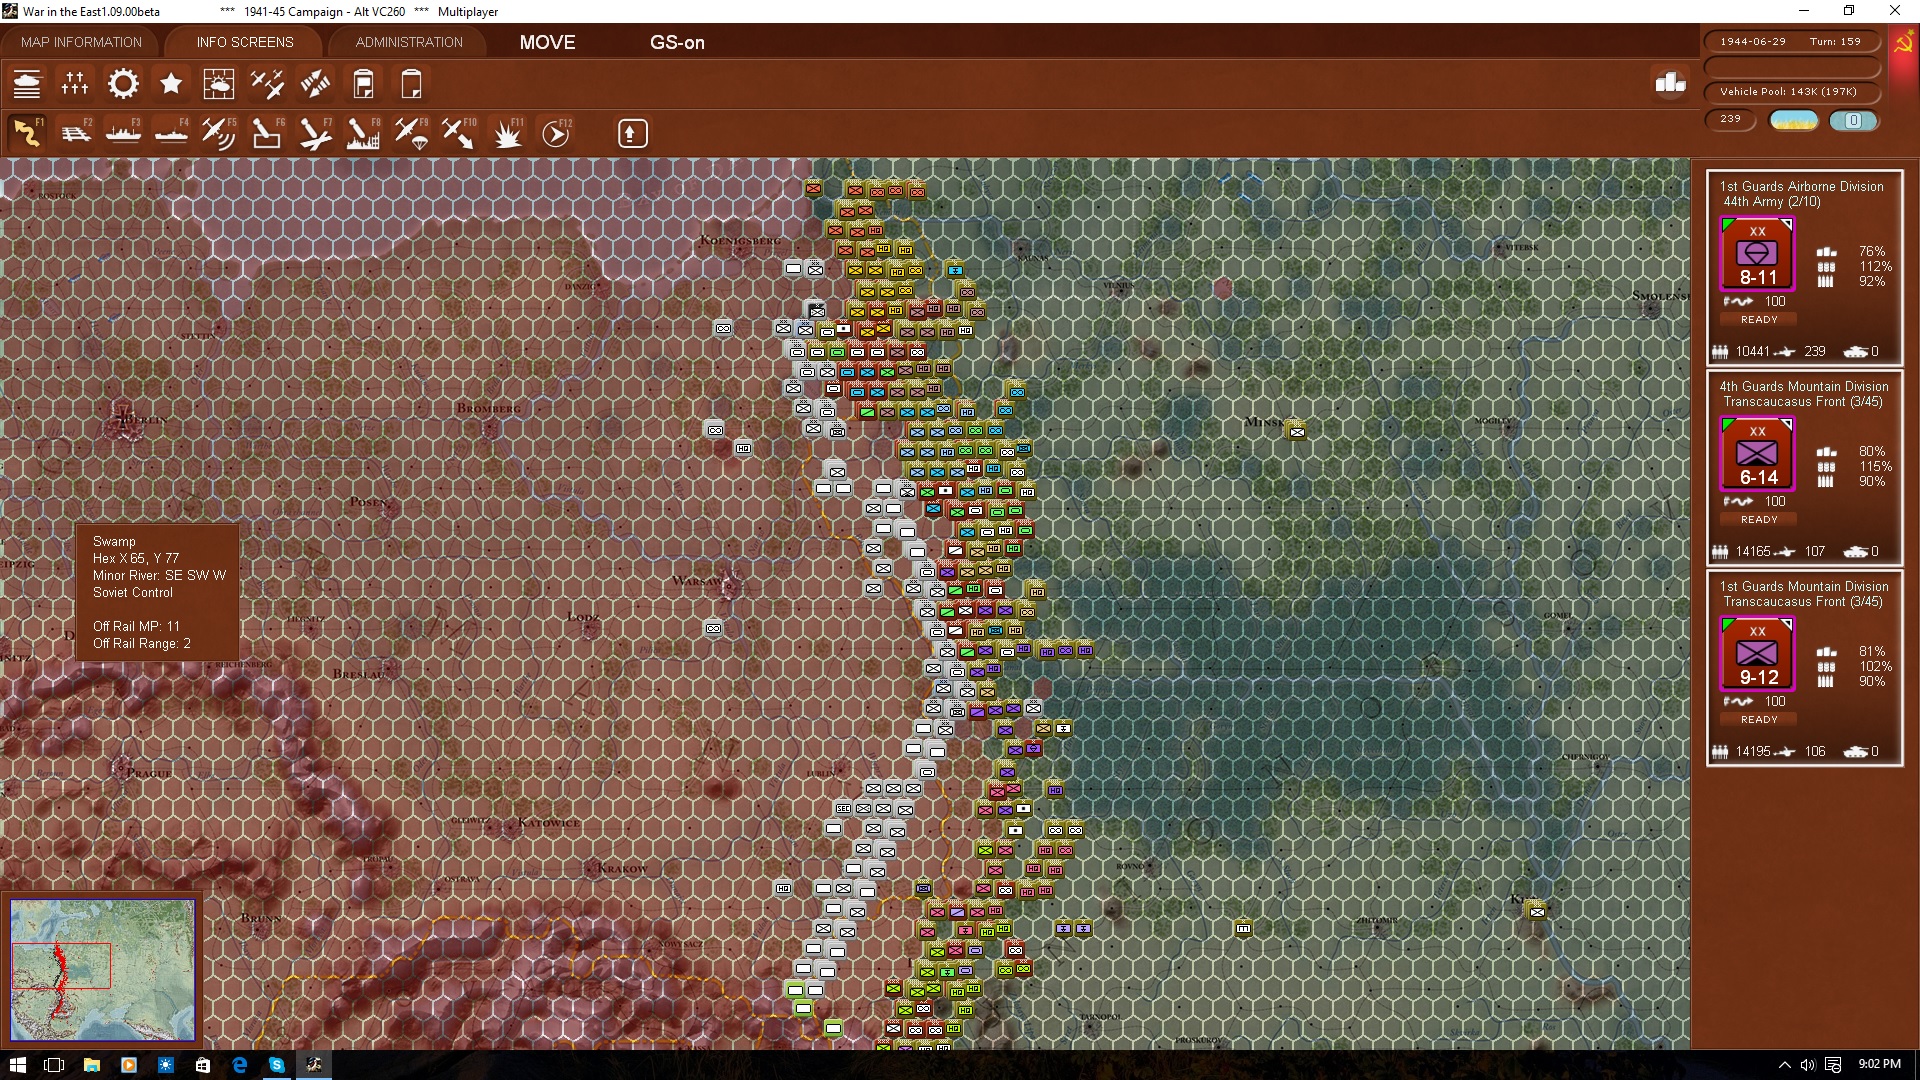Click the snow level 0 indicator
This screenshot has height=1080, width=1920.
1853,120
